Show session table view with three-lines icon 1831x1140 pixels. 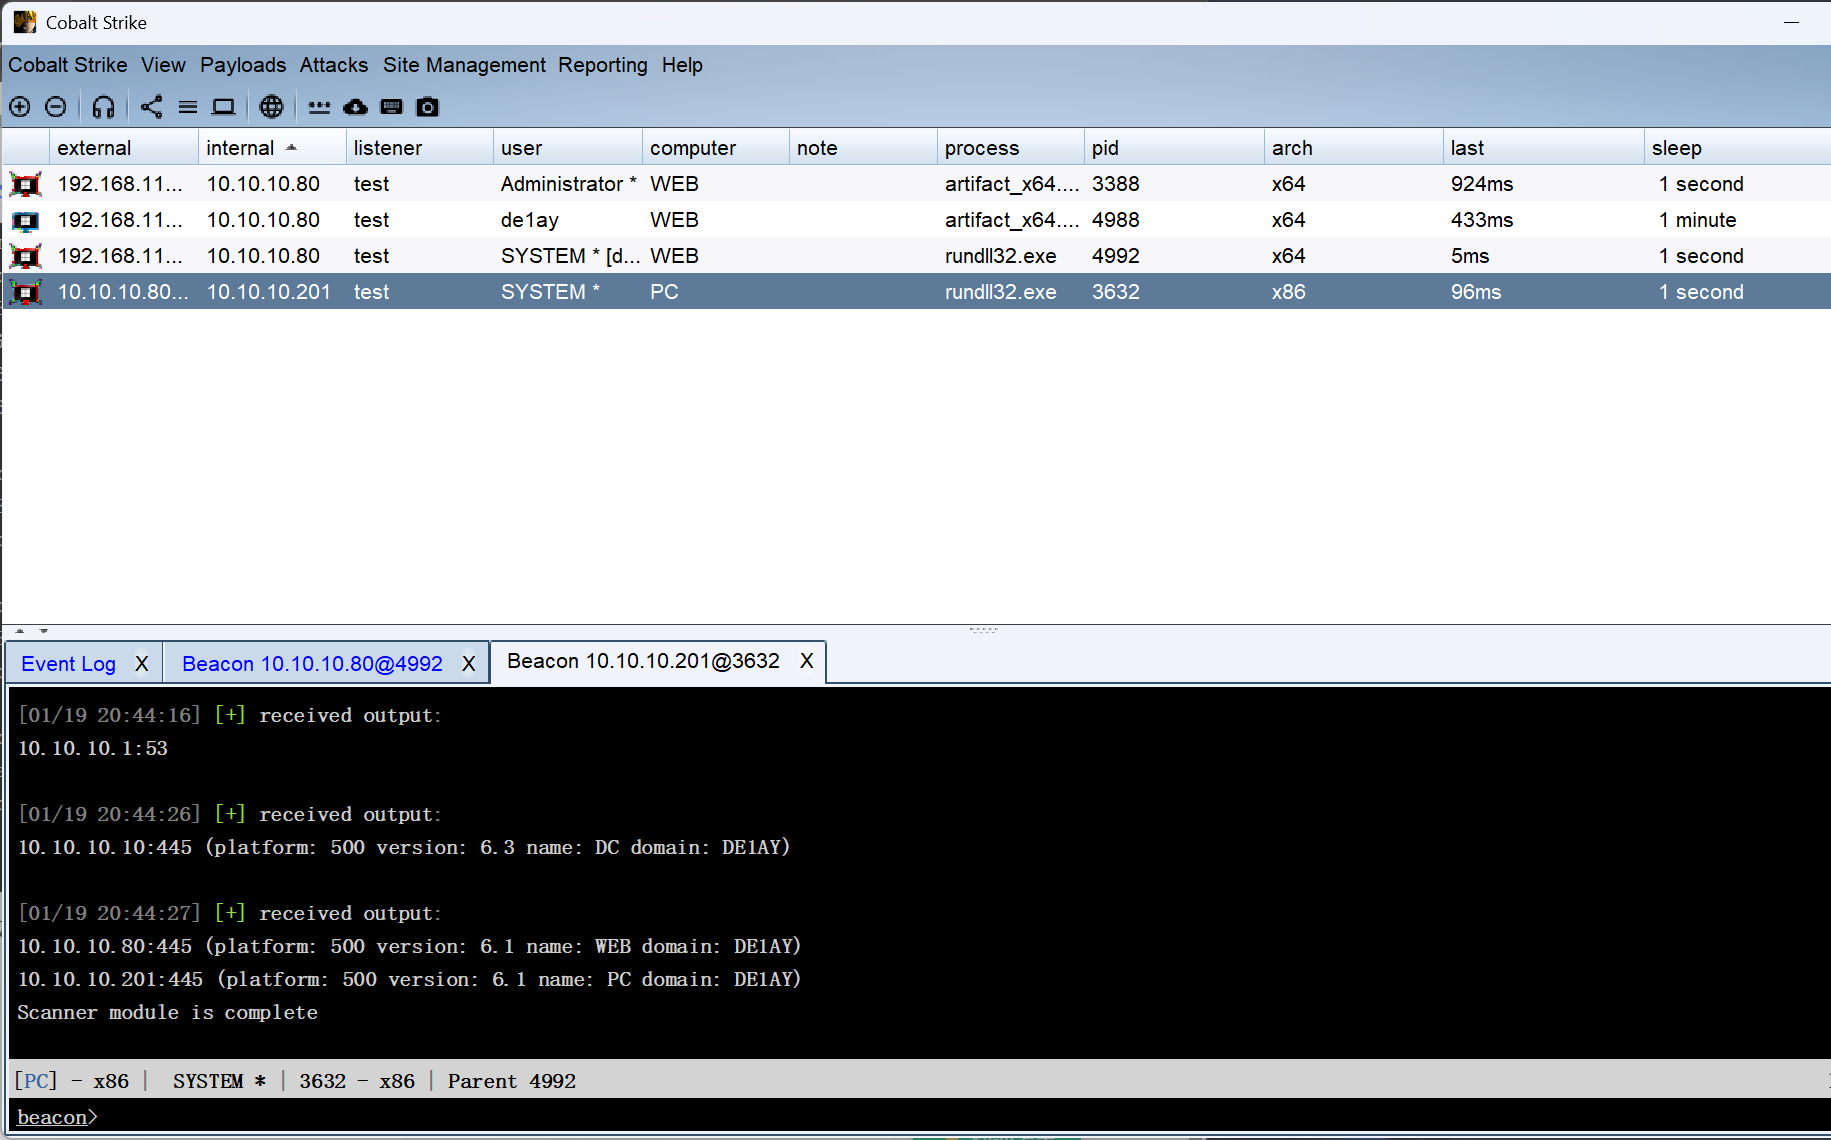[x=188, y=107]
